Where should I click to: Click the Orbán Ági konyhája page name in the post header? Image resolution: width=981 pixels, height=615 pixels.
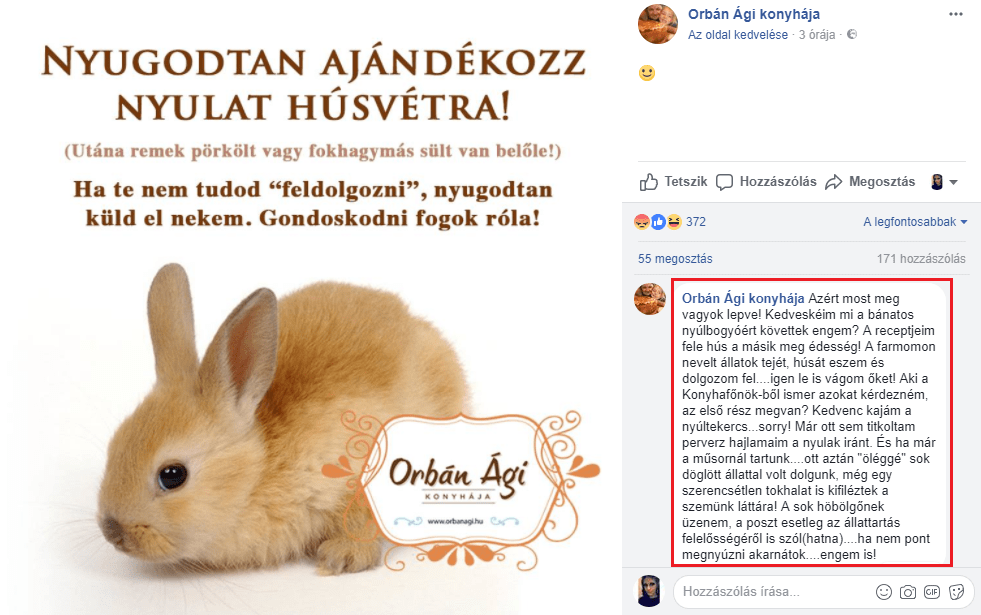754,14
